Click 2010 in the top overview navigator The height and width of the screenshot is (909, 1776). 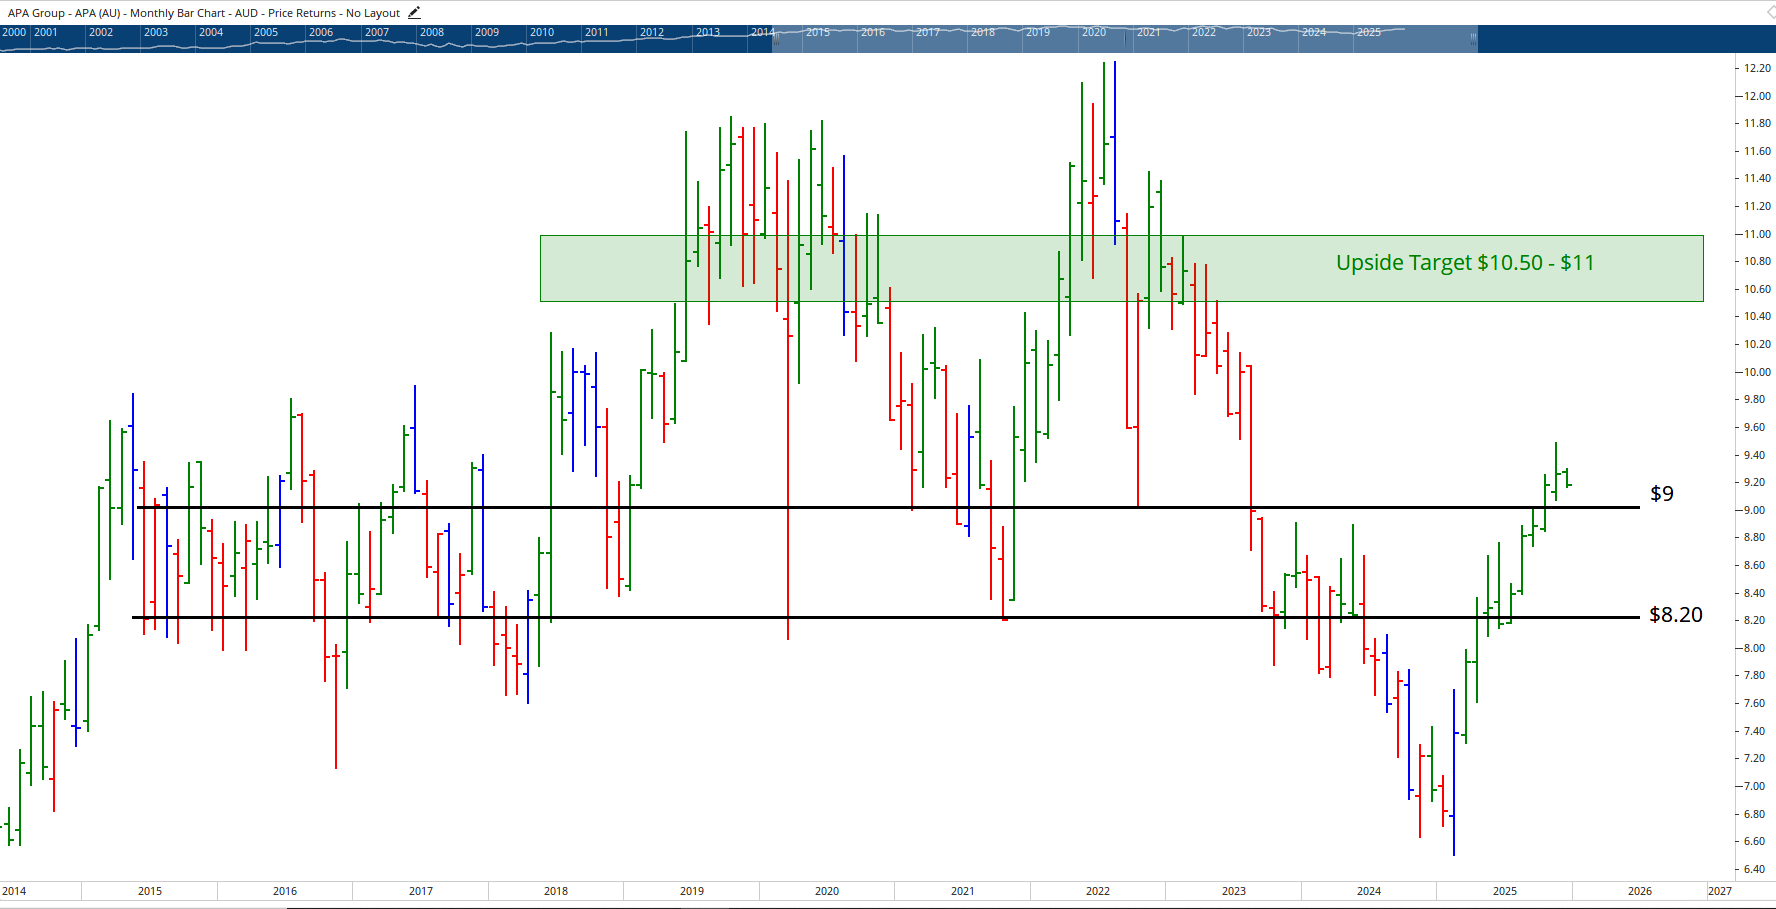pos(542,33)
